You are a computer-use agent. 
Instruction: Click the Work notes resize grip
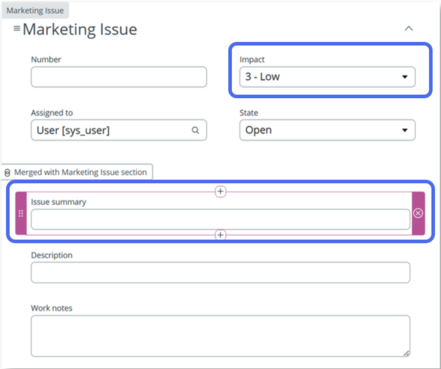coord(406,353)
